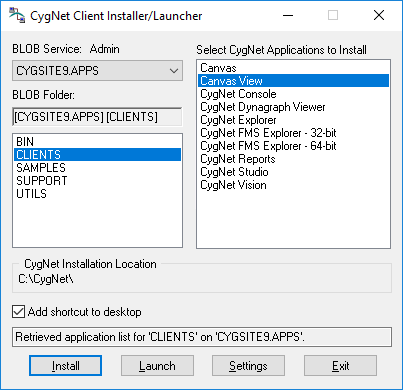Select CygNet FMS Explorer - 32-bit
403x390 pixels.
coord(293,133)
